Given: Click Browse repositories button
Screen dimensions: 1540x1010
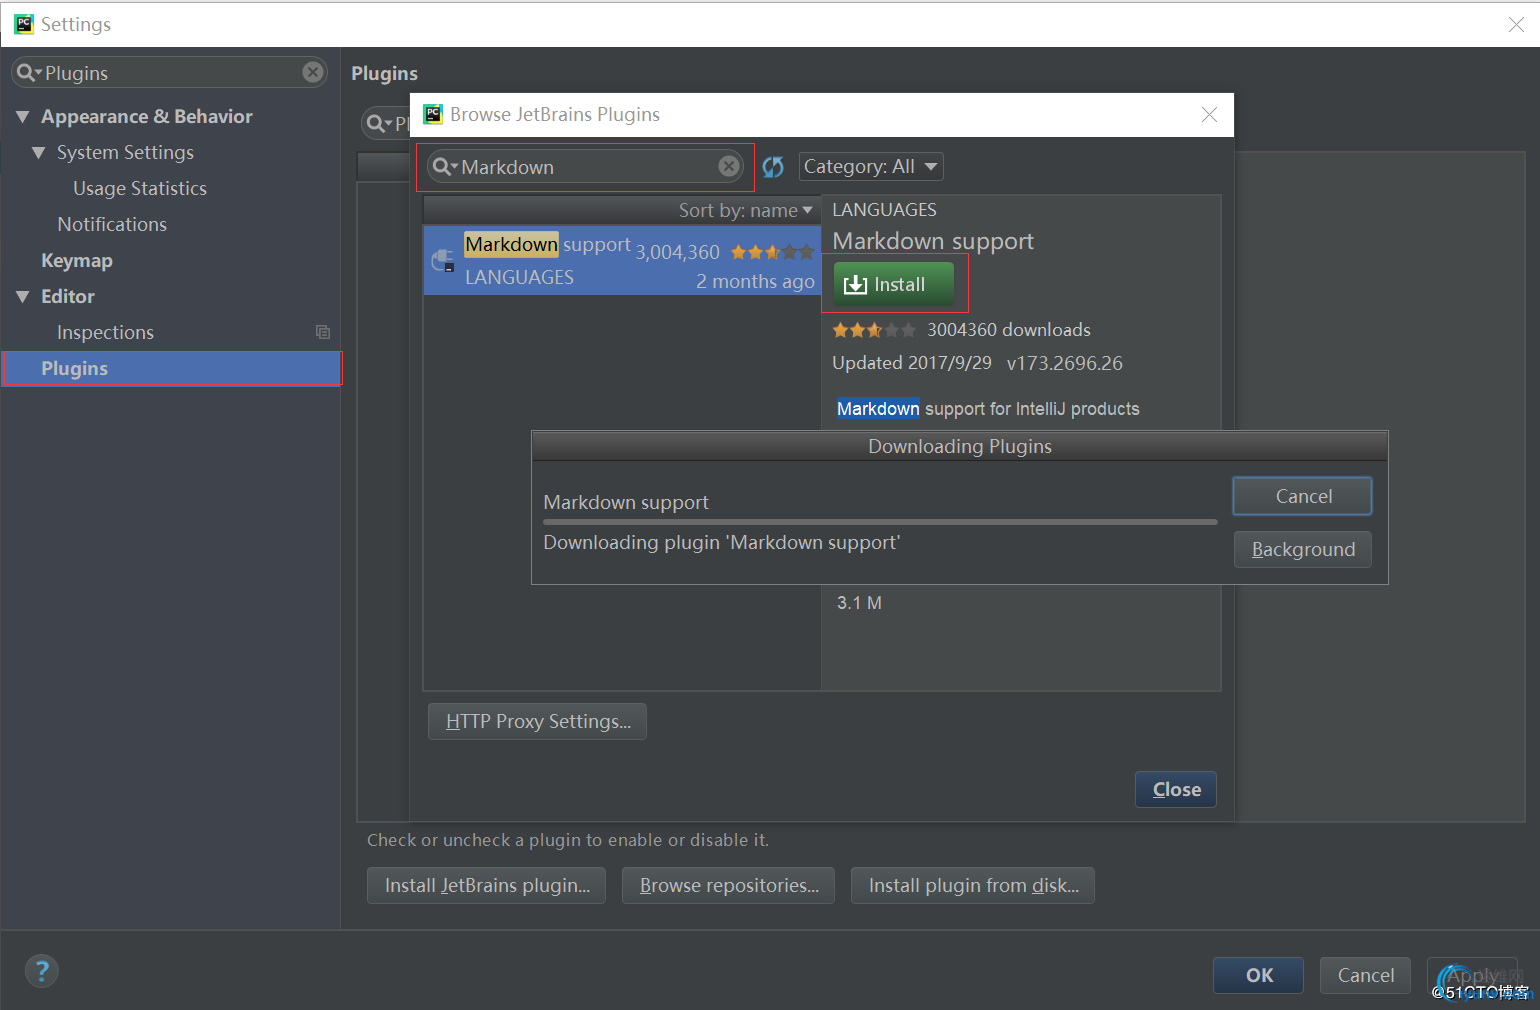Looking at the screenshot, I should 728,885.
